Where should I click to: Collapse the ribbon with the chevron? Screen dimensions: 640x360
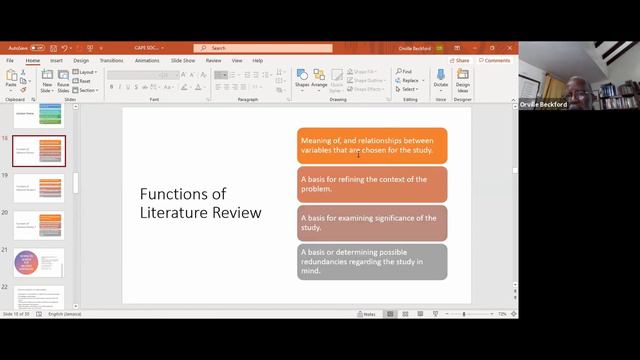click(513, 100)
